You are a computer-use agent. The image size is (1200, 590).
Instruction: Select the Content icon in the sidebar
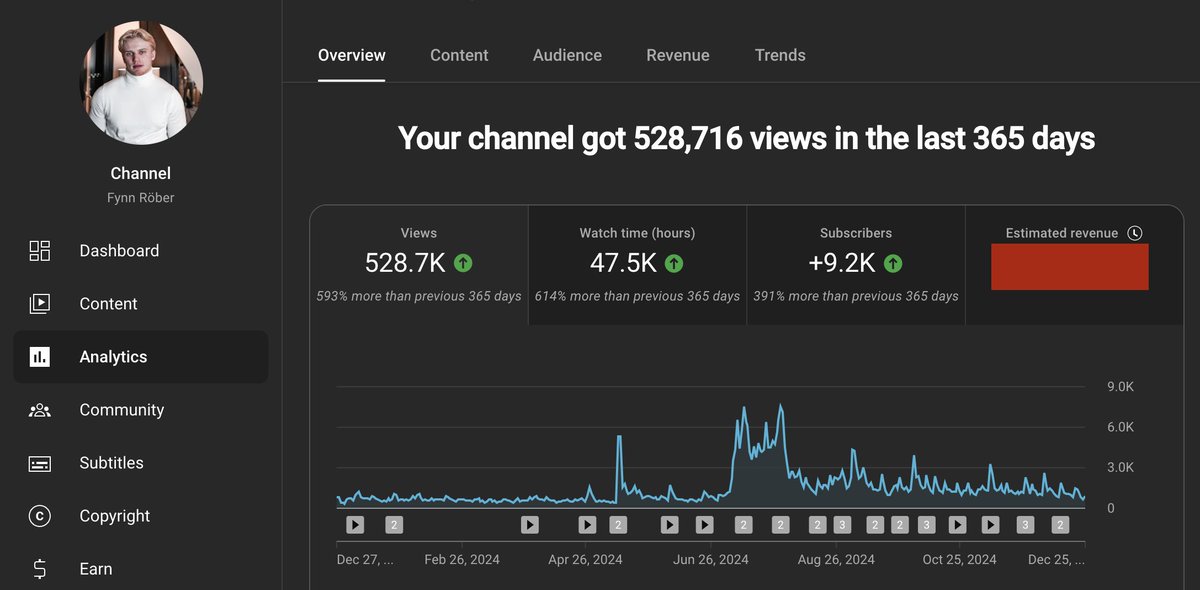click(x=40, y=303)
